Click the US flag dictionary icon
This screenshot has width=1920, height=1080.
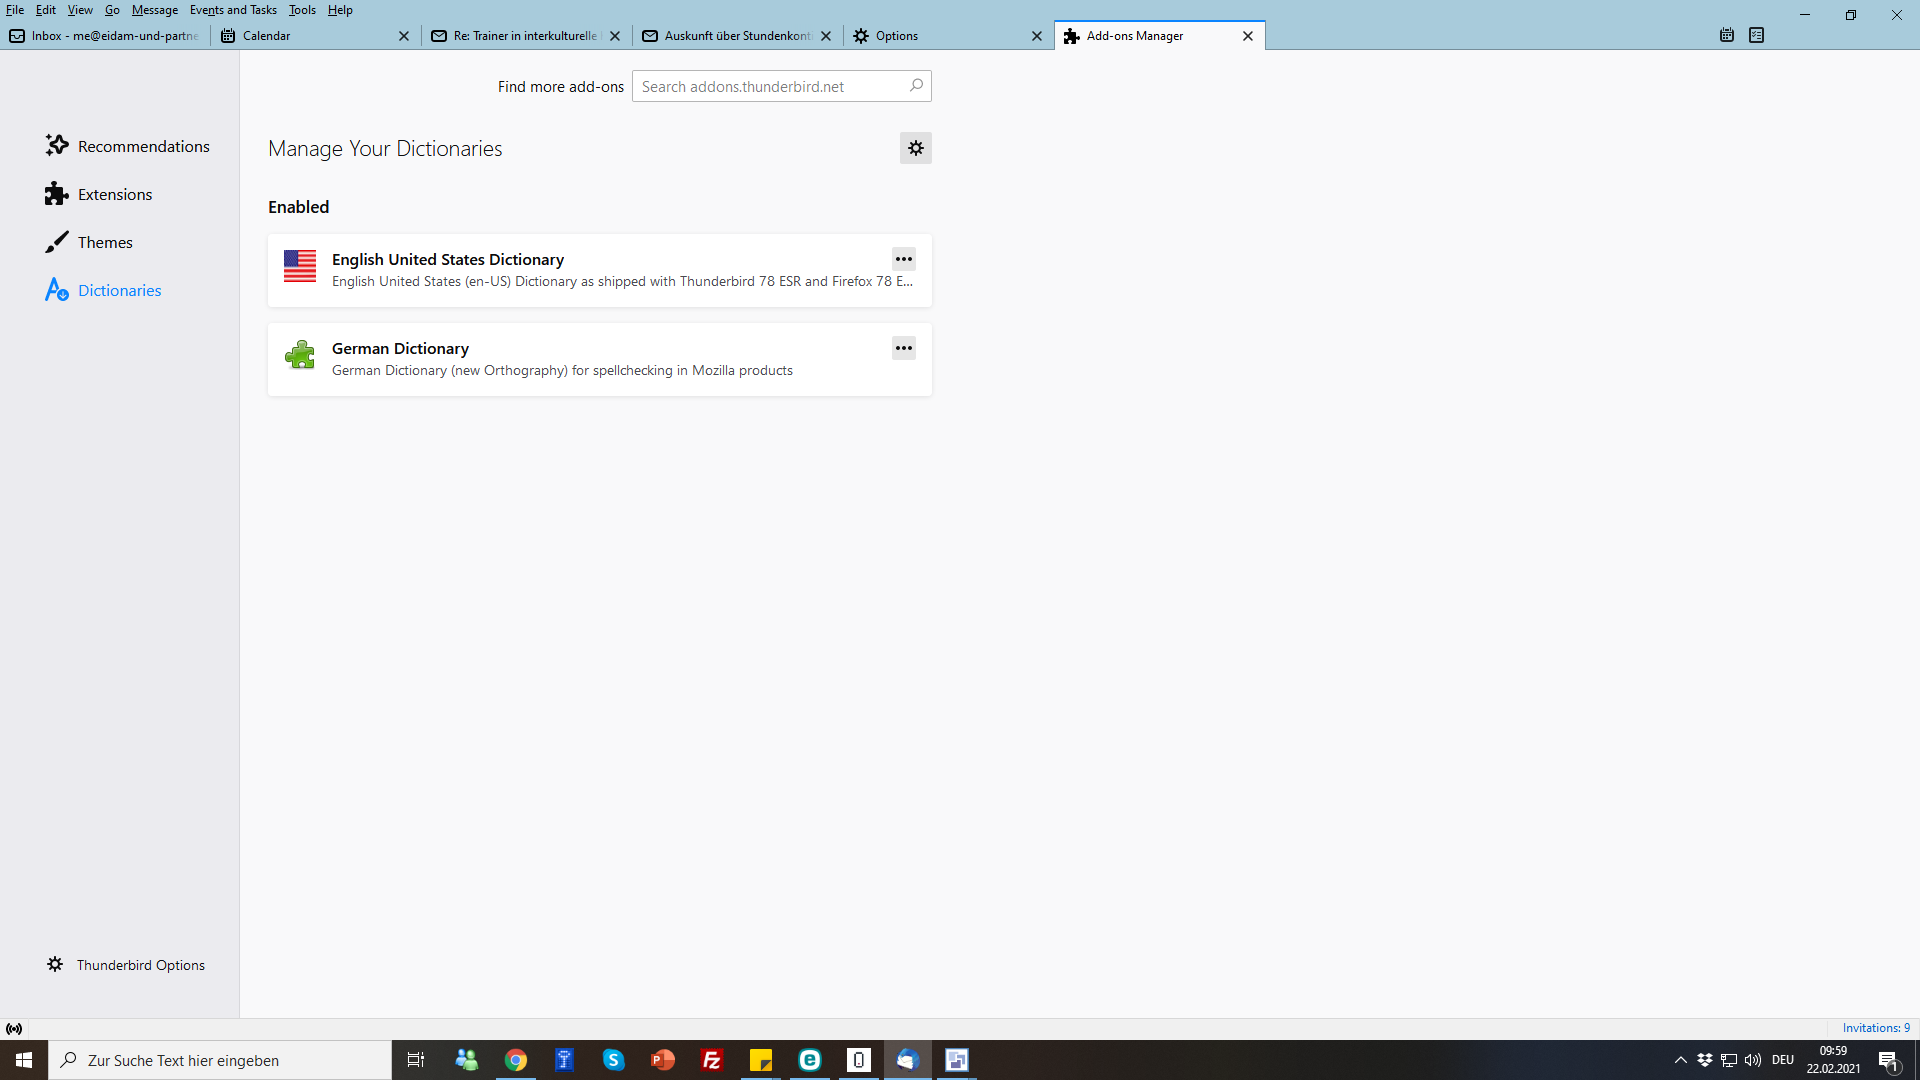pos(300,266)
